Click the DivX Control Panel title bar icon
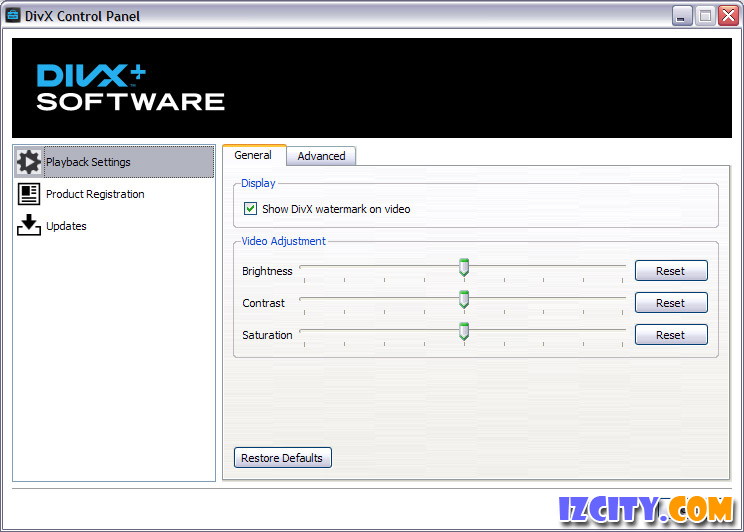744x532 pixels. click(x=13, y=16)
